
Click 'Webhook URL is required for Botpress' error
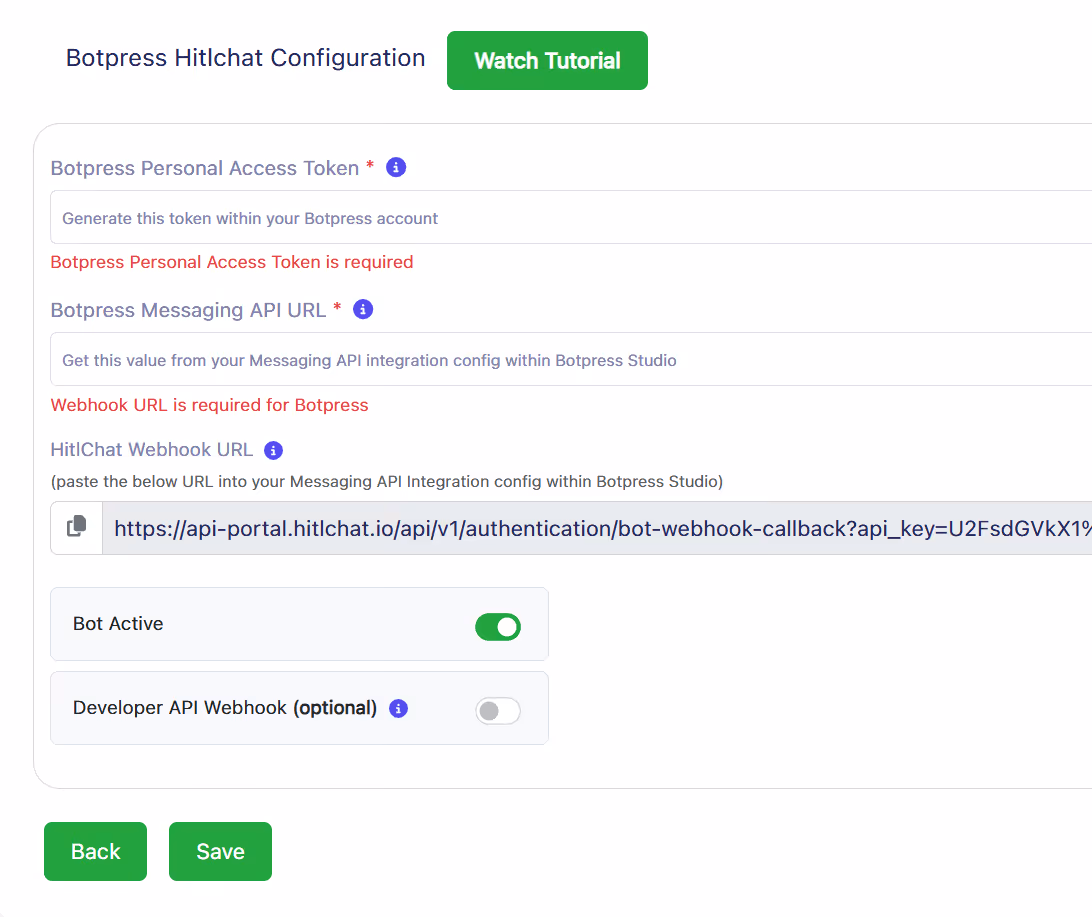pyautogui.click(x=210, y=405)
